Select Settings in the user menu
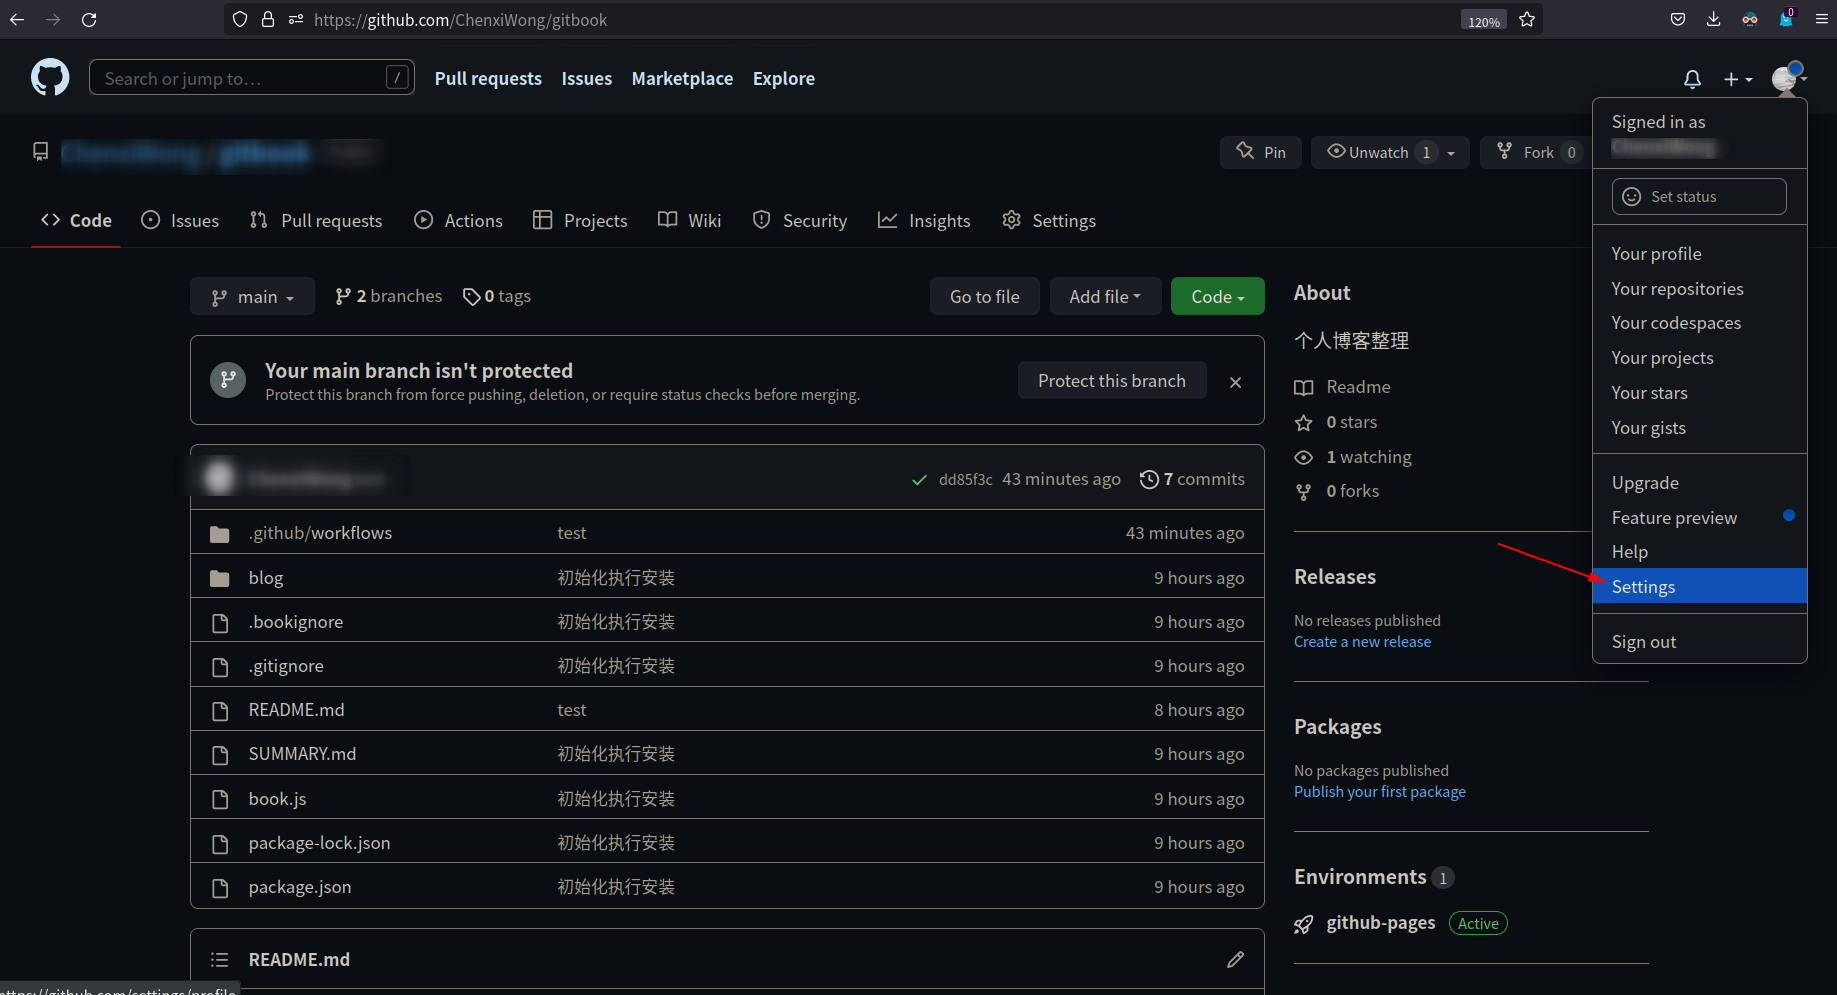 [x=1700, y=586]
